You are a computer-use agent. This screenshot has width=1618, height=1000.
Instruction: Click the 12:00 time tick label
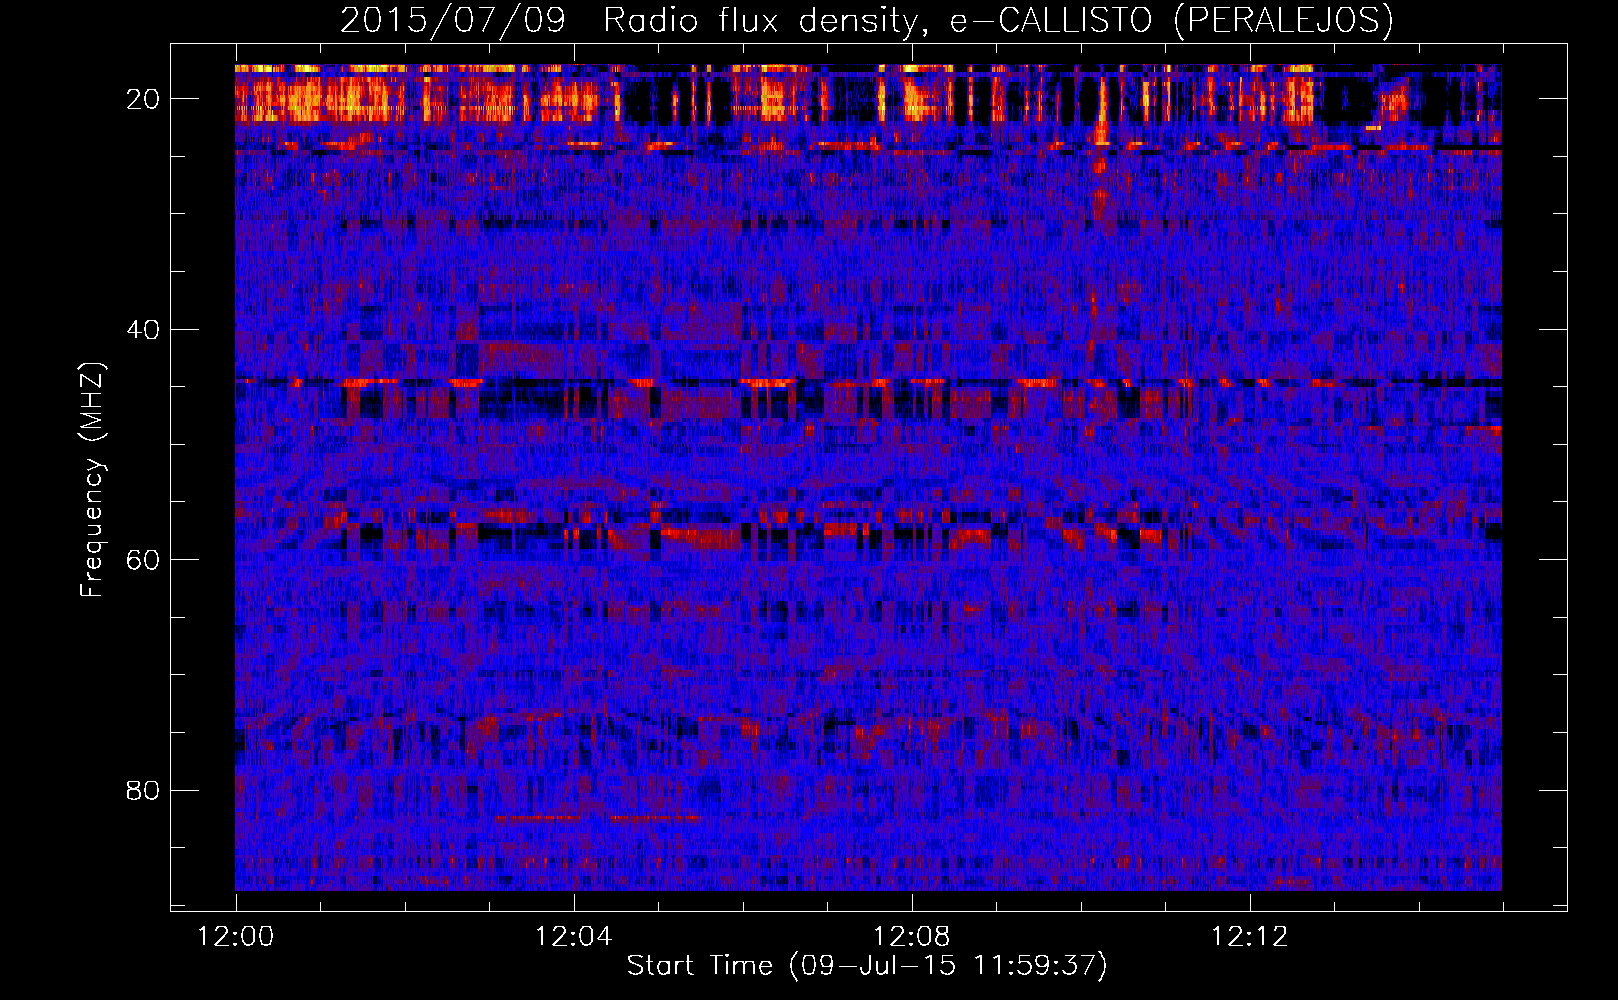236,937
